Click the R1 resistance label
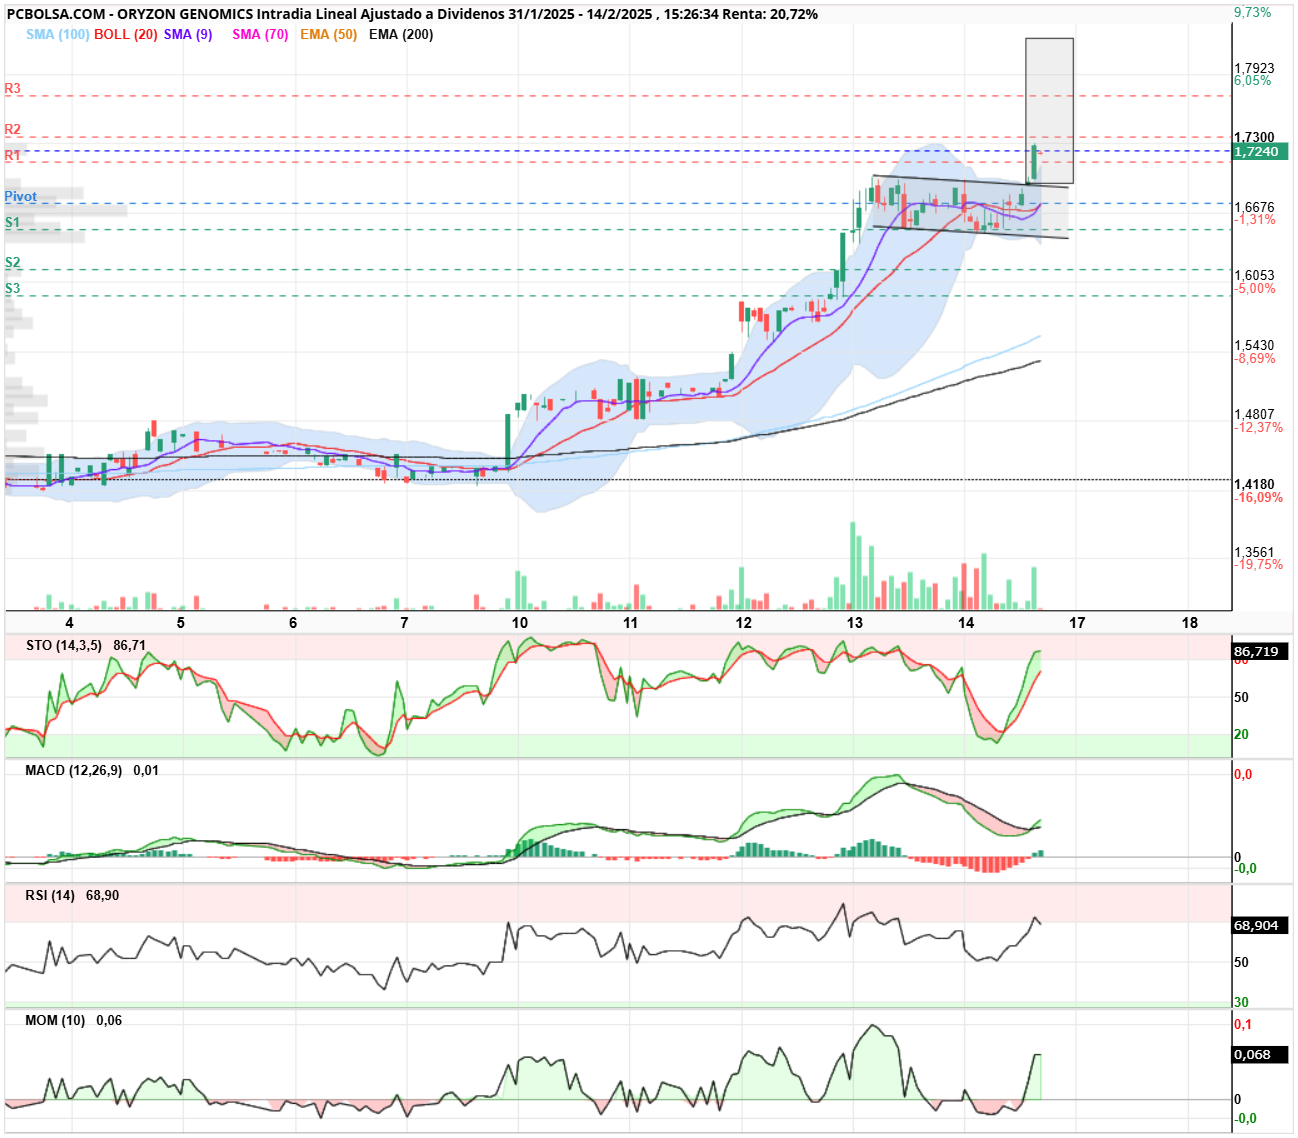This screenshot has height=1138, width=1298. tap(12, 155)
